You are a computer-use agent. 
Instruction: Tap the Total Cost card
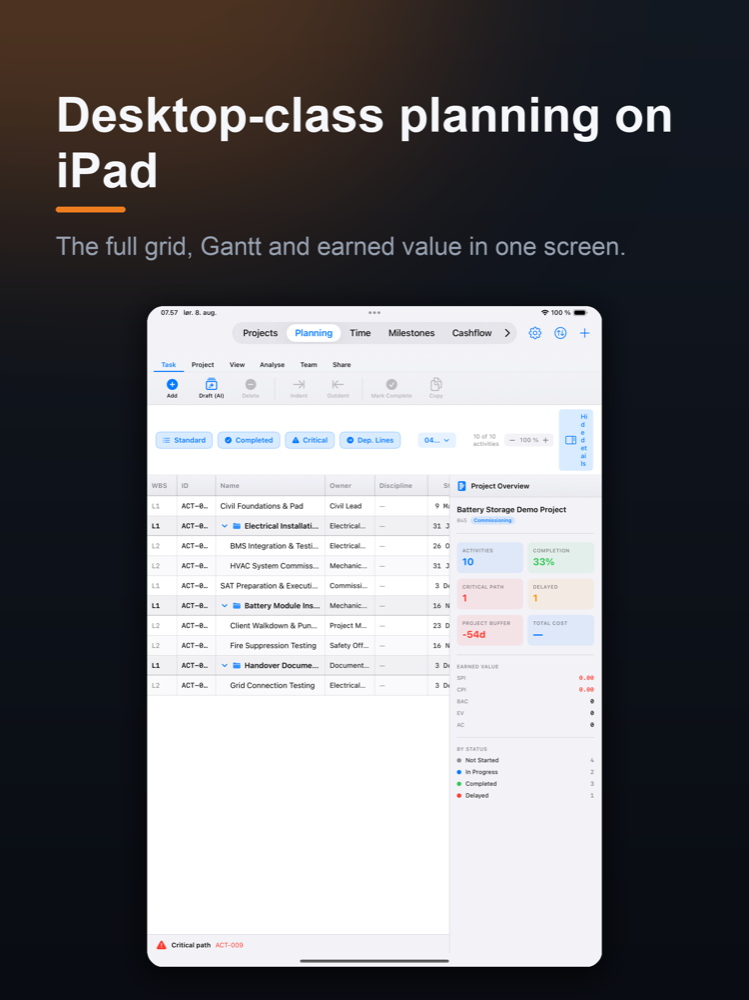561,630
